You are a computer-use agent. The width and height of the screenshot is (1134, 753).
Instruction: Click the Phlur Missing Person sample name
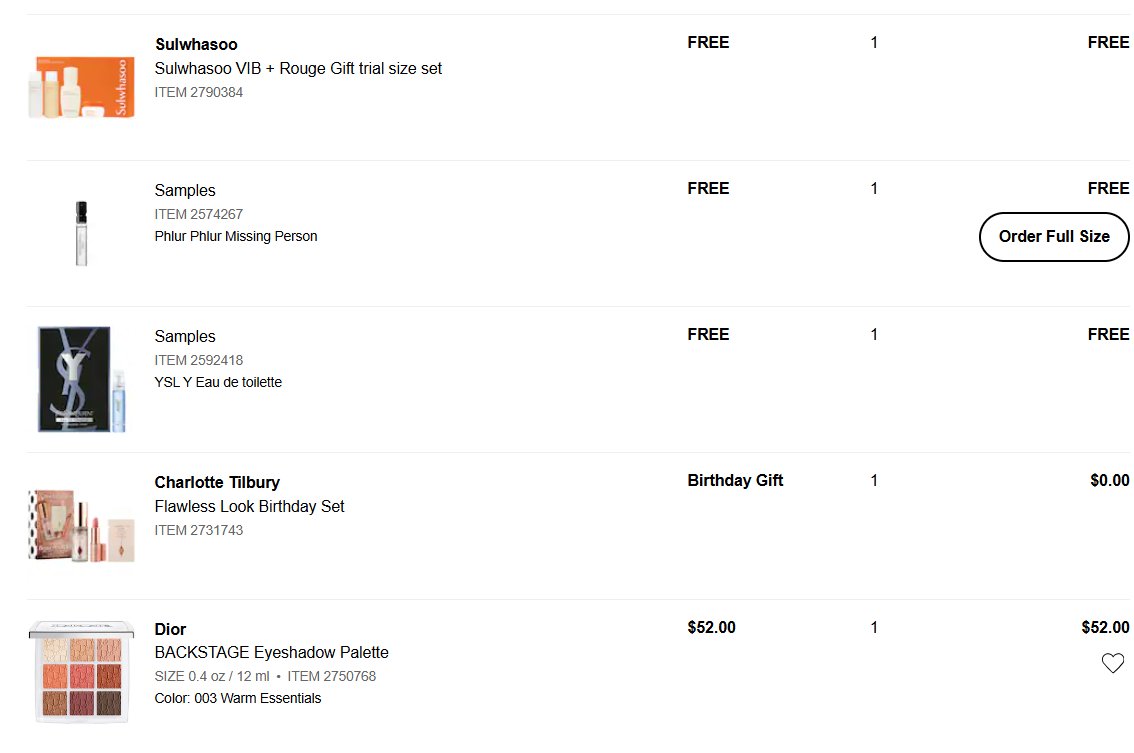236,237
